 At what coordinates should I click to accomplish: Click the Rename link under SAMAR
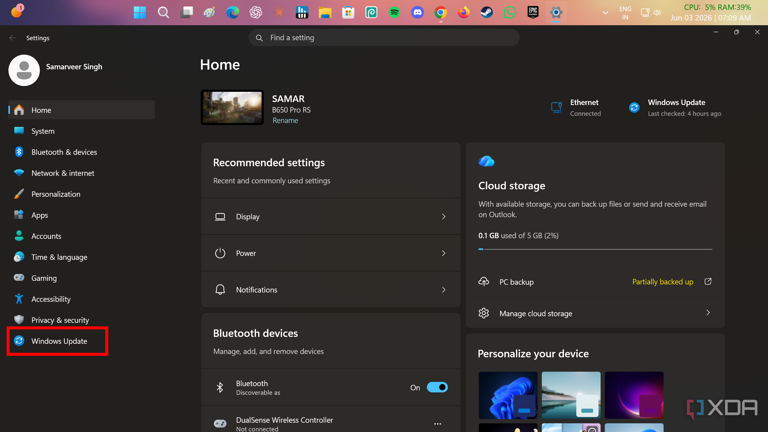(285, 120)
